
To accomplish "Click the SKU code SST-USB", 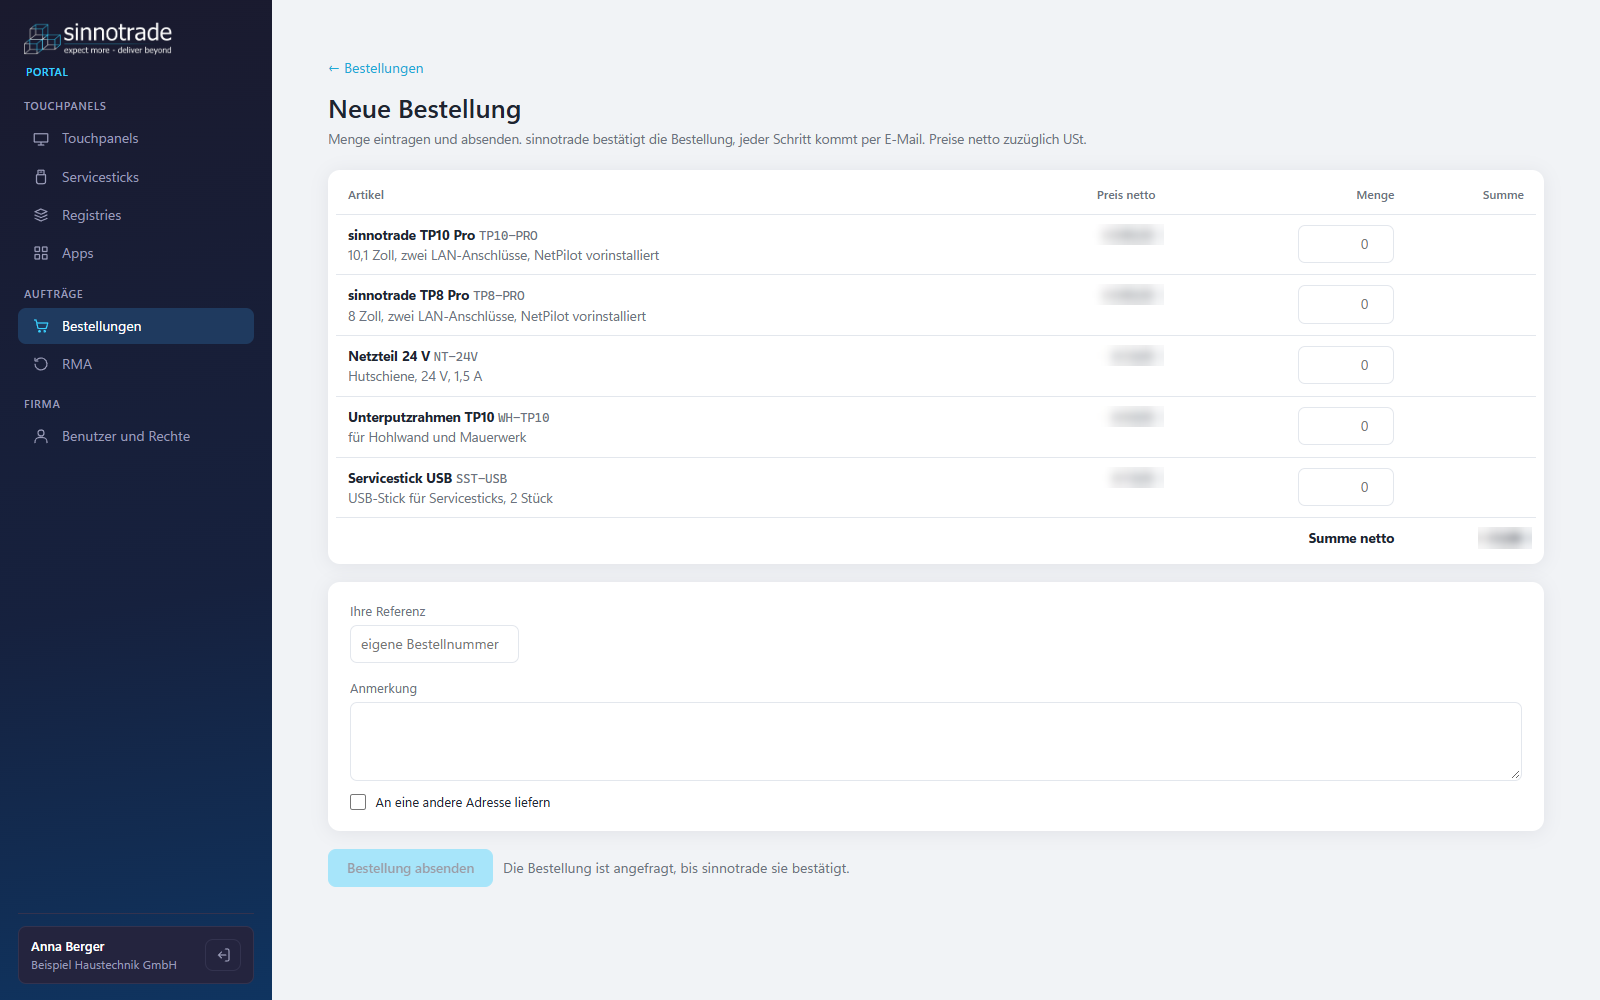I will click(x=482, y=479).
